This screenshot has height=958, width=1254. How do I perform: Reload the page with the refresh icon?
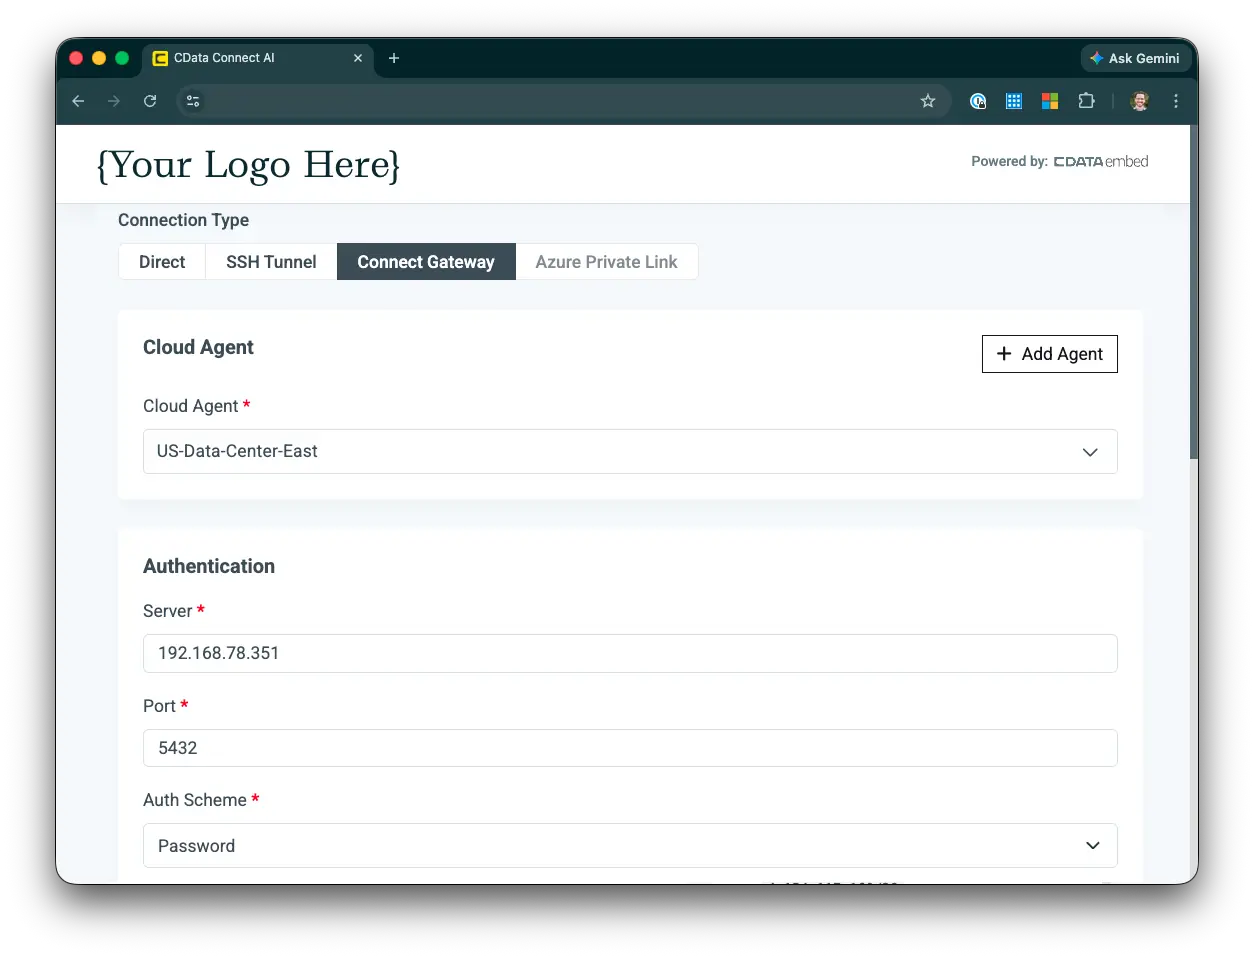click(150, 101)
